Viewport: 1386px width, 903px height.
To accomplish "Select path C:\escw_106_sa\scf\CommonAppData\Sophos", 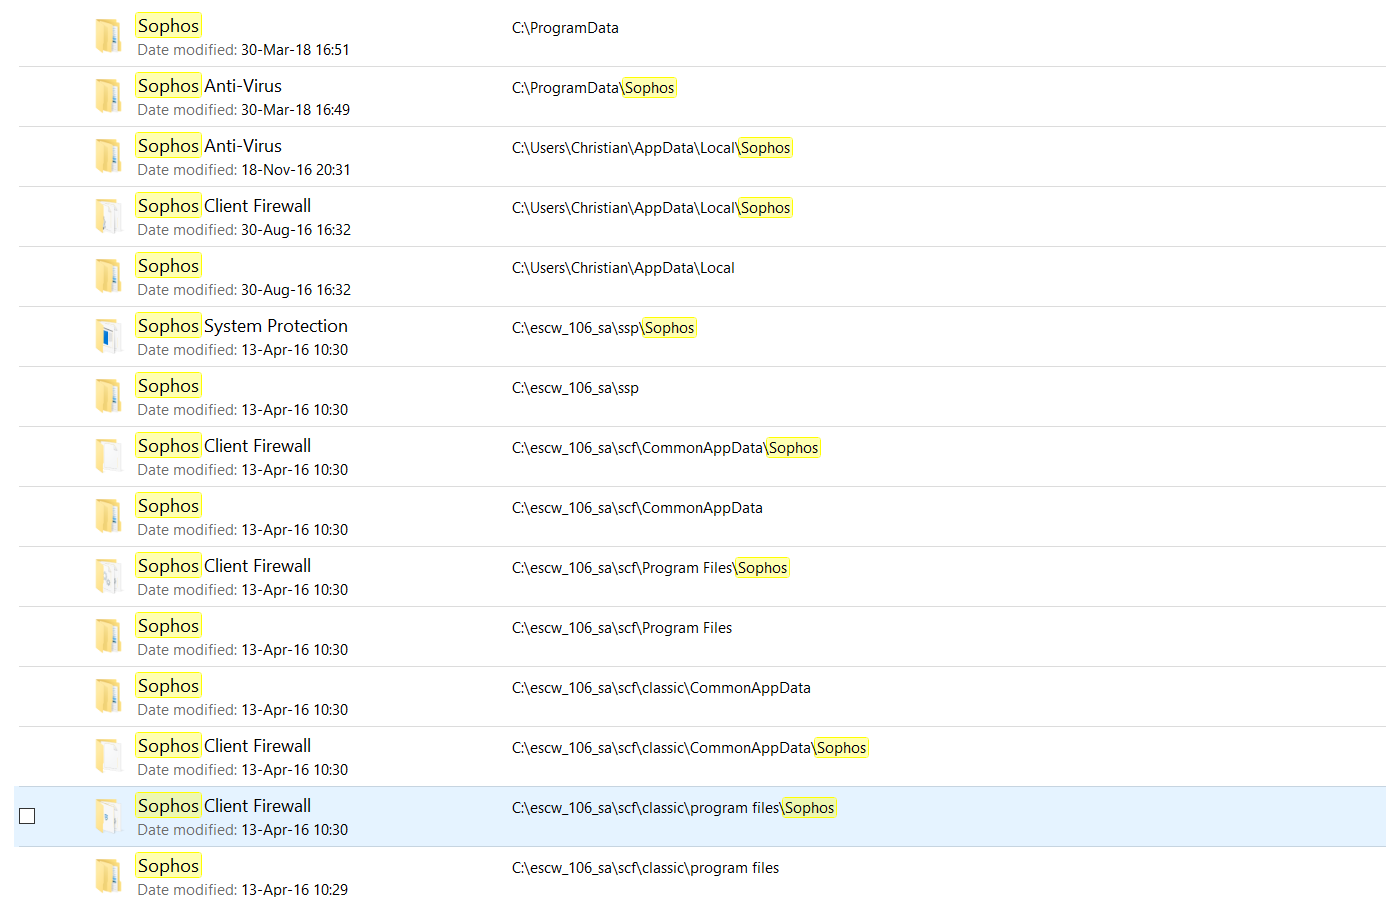I will click(666, 448).
